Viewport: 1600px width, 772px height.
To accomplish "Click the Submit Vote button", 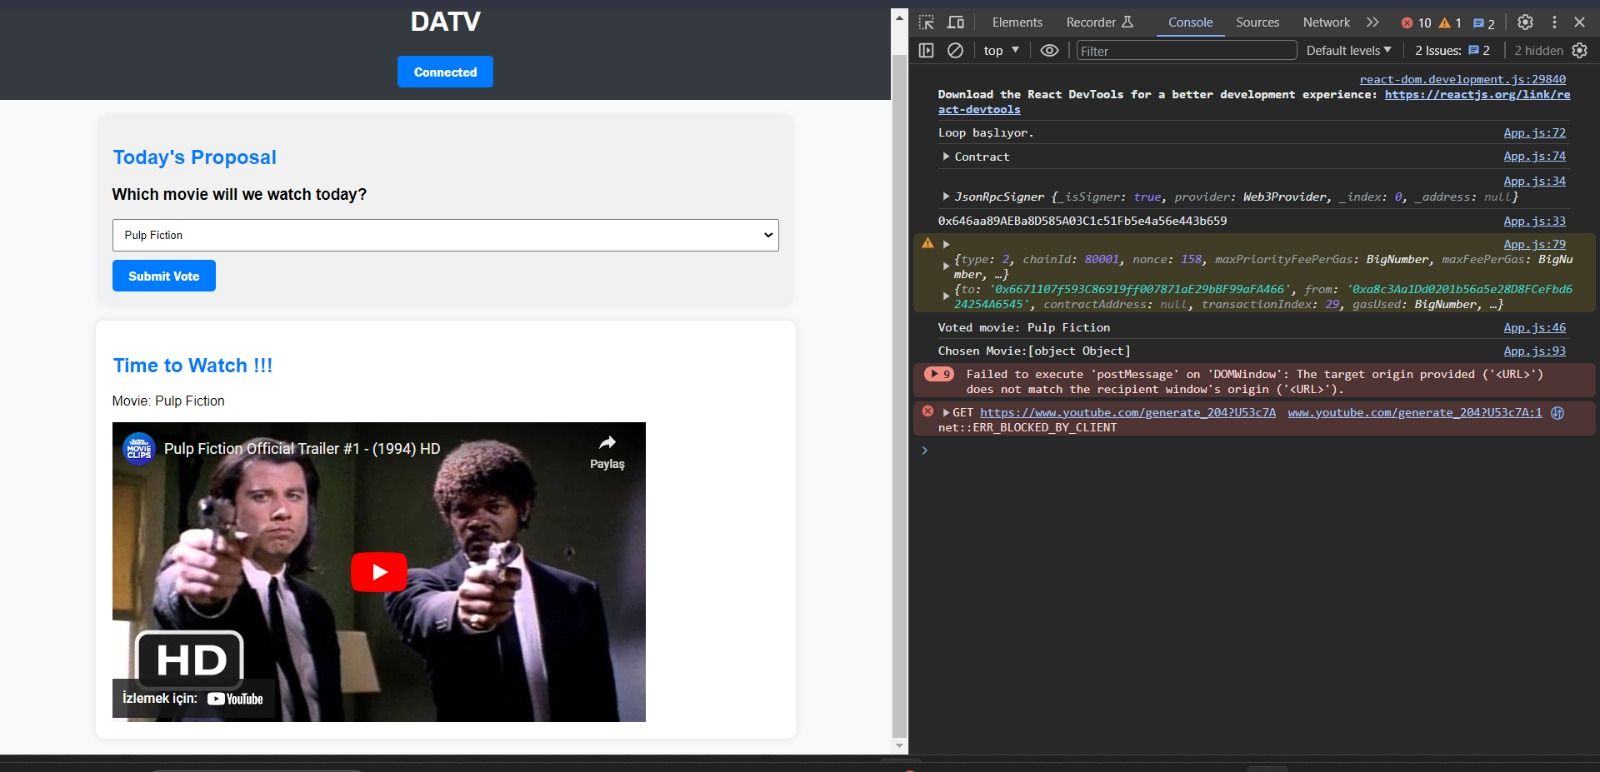I will (x=164, y=276).
